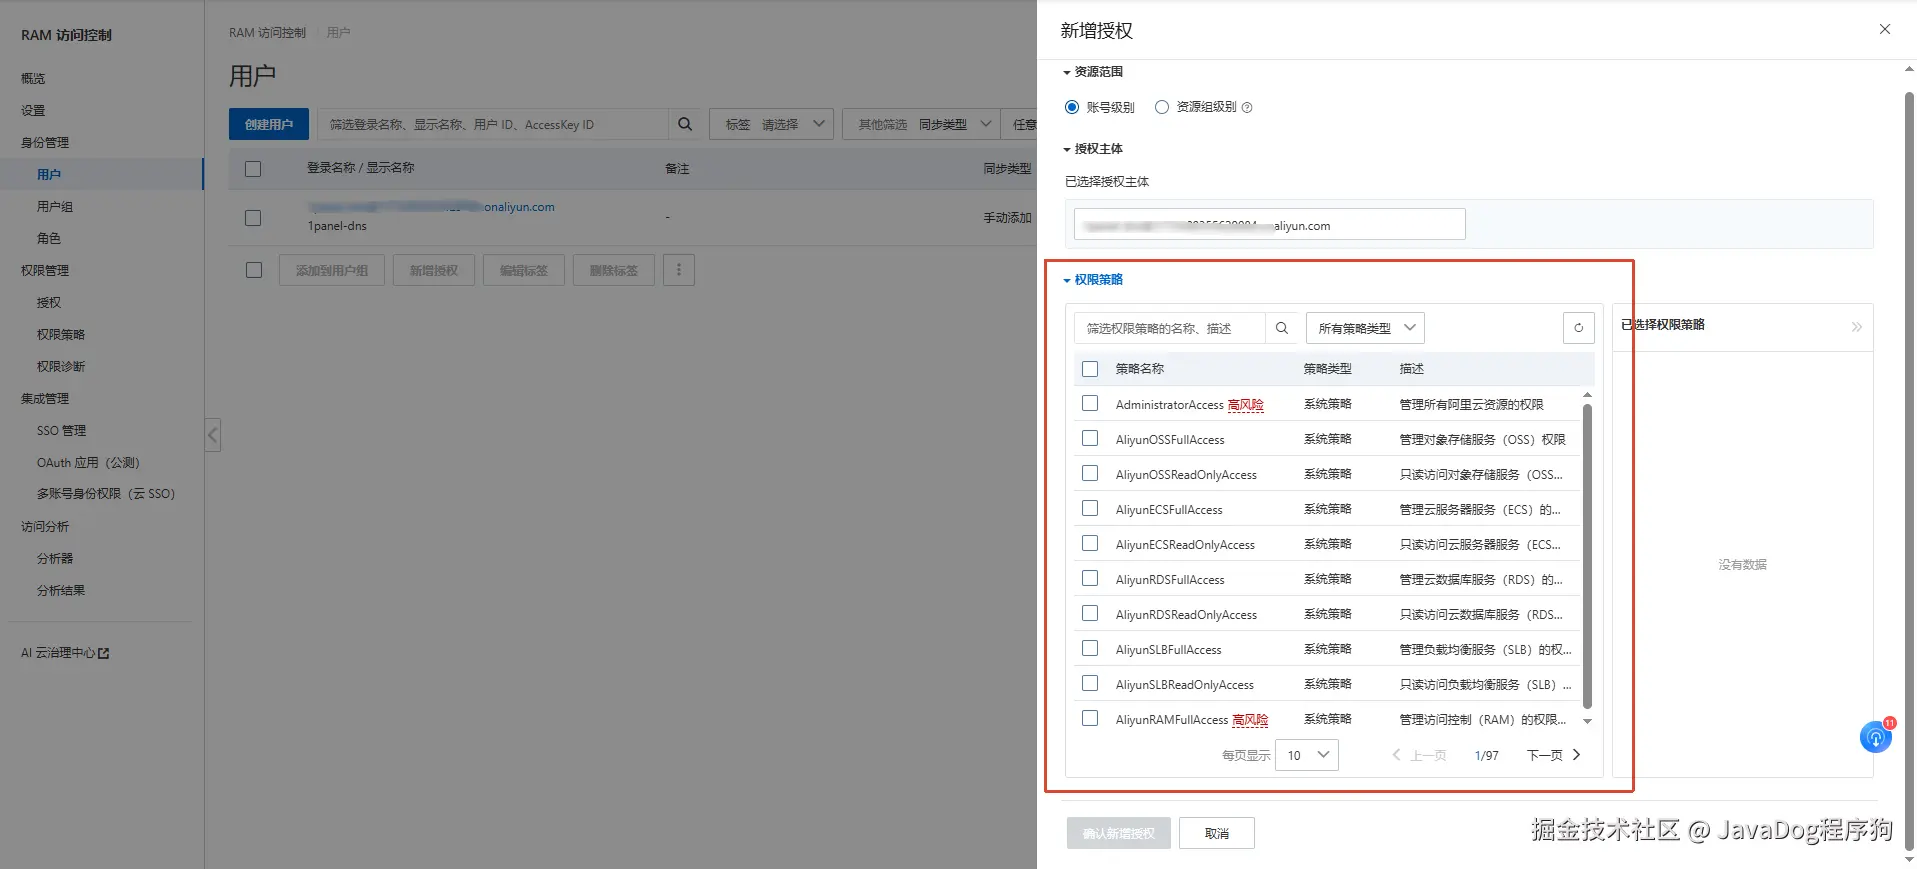Select the 资源组级别 radio option
1917x869 pixels.
[x=1162, y=107]
